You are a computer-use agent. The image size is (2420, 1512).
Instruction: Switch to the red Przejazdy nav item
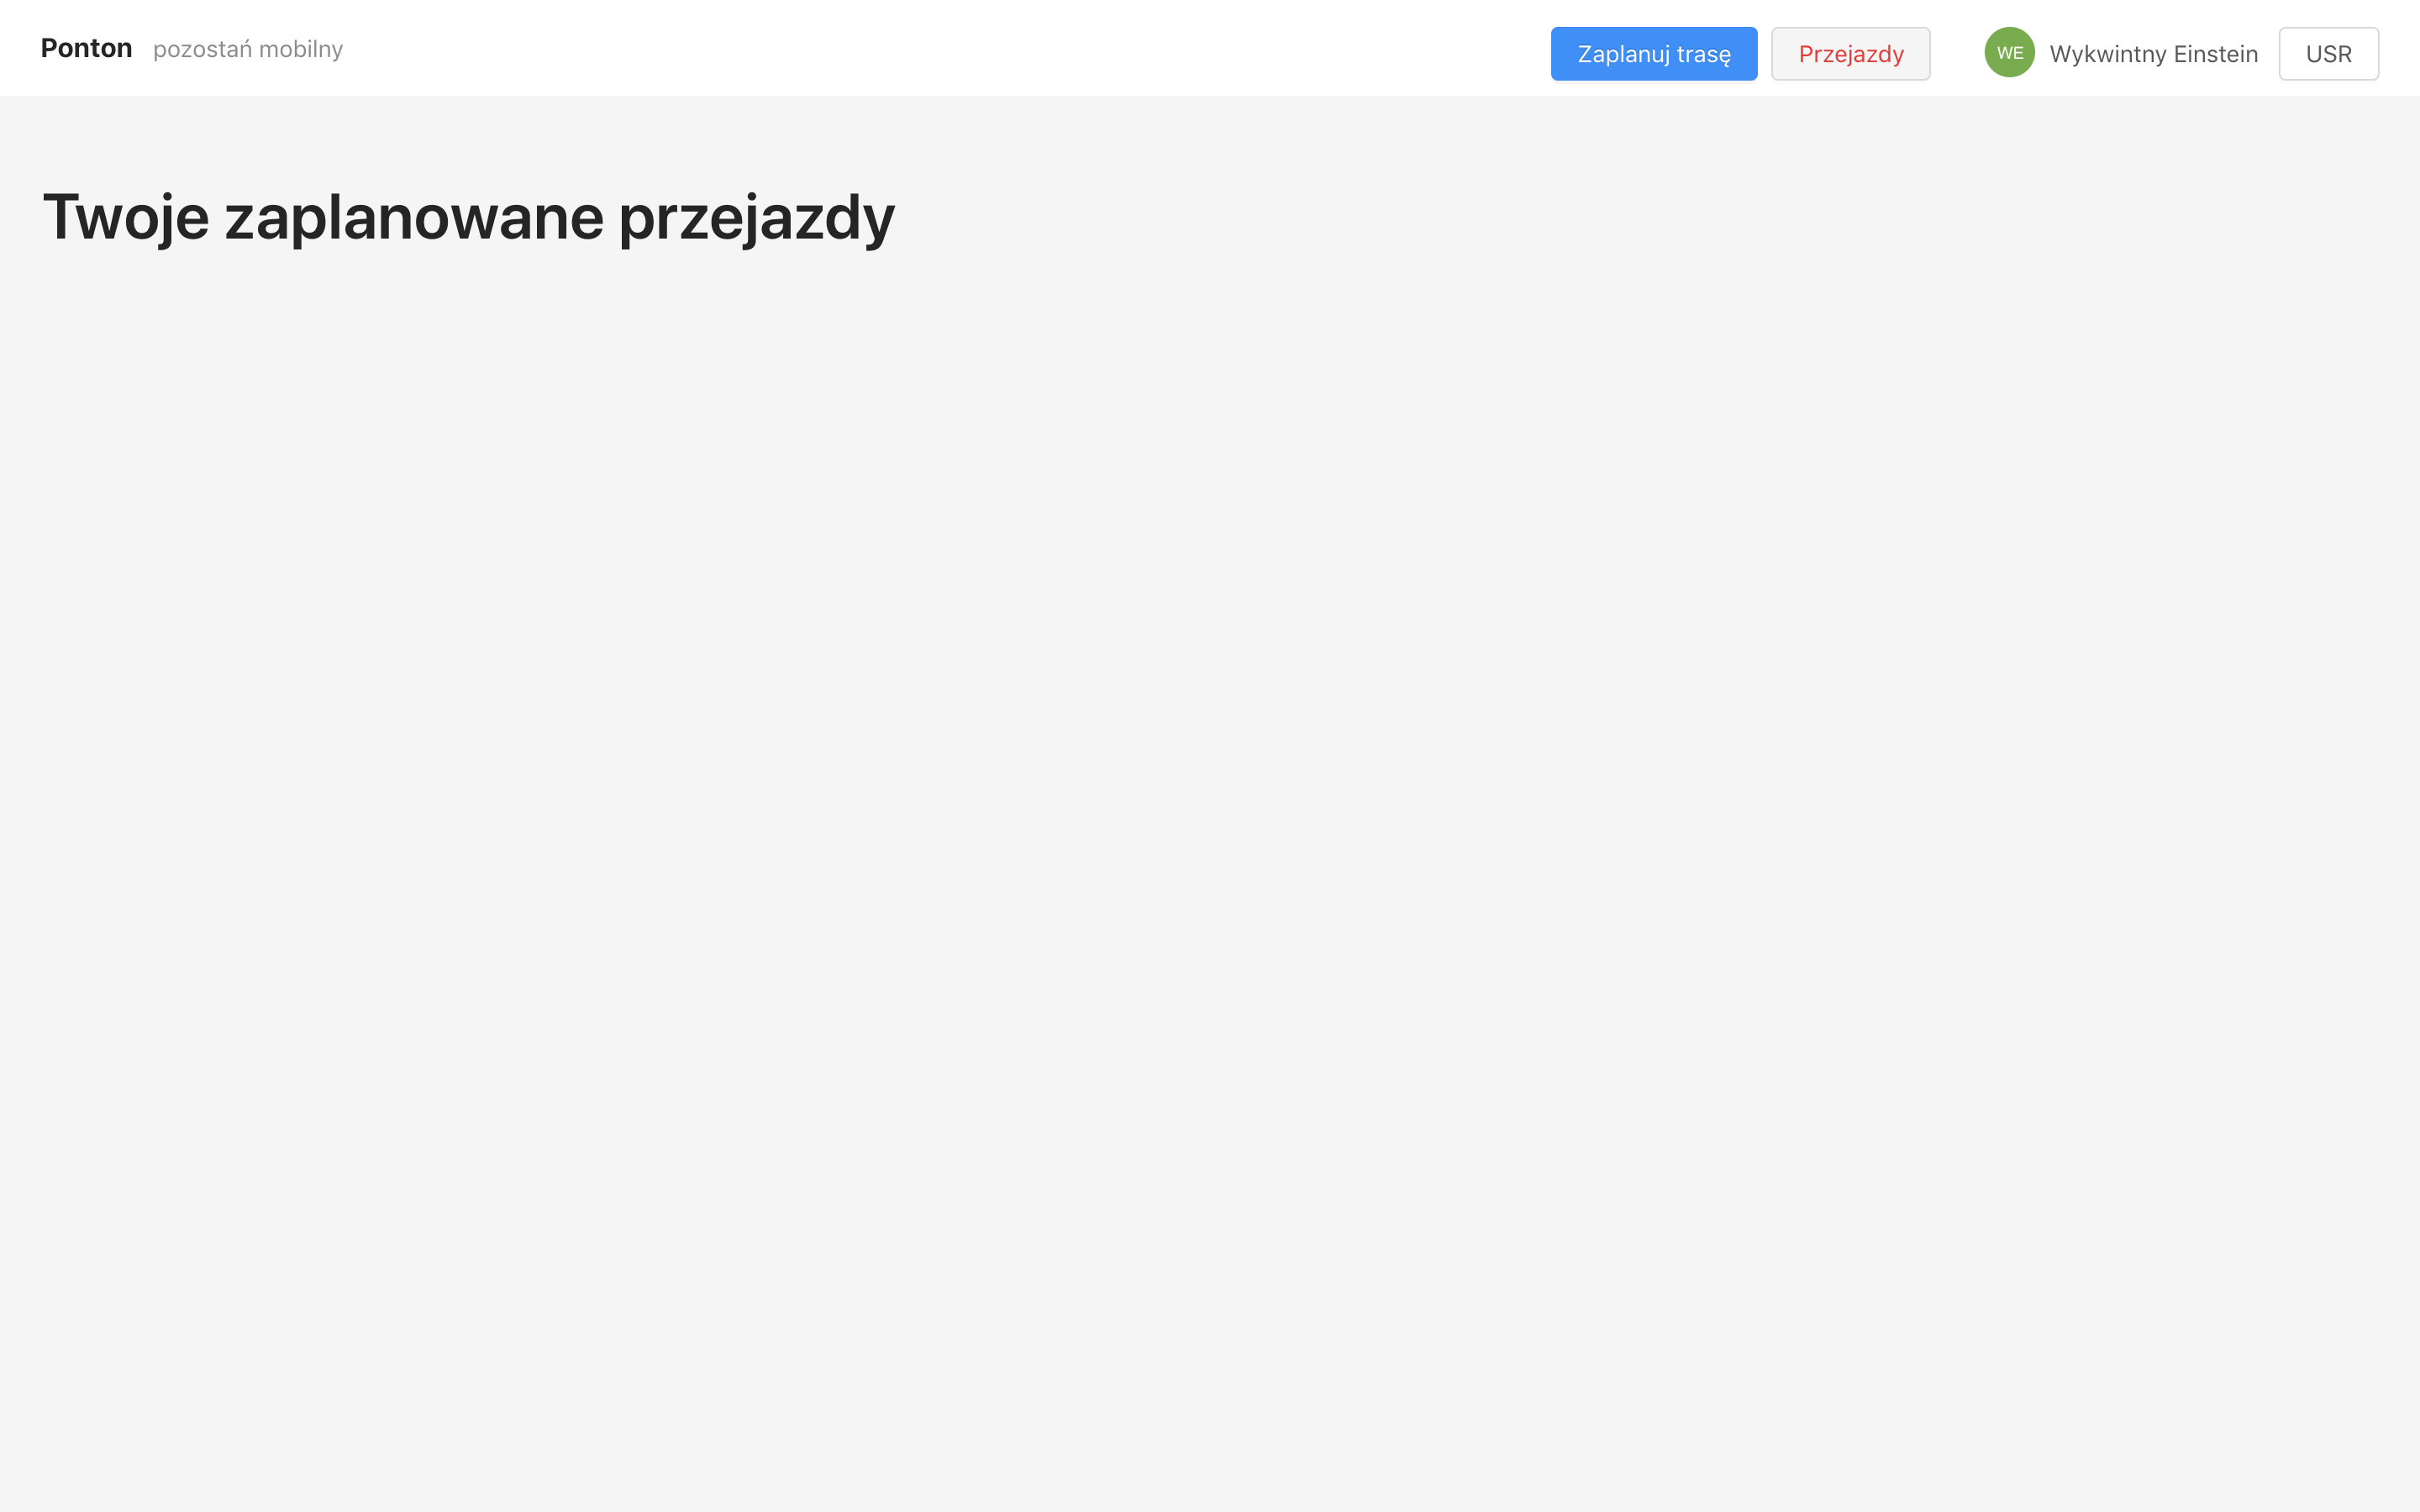point(1850,54)
